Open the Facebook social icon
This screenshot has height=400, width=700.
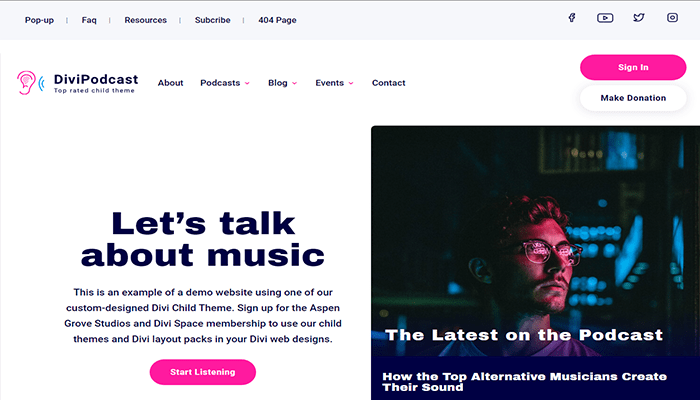click(571, 18)
